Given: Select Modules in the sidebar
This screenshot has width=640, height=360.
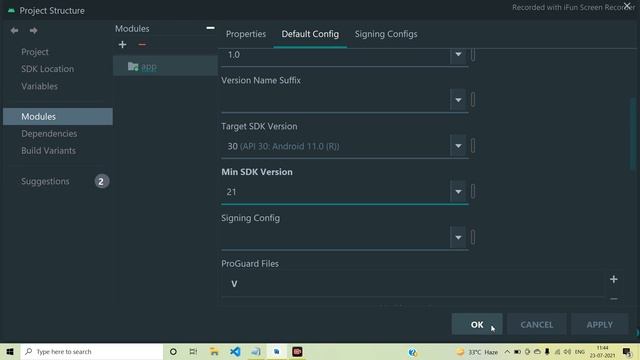Looking at the screenshot, I should click(x=58, y=116).
